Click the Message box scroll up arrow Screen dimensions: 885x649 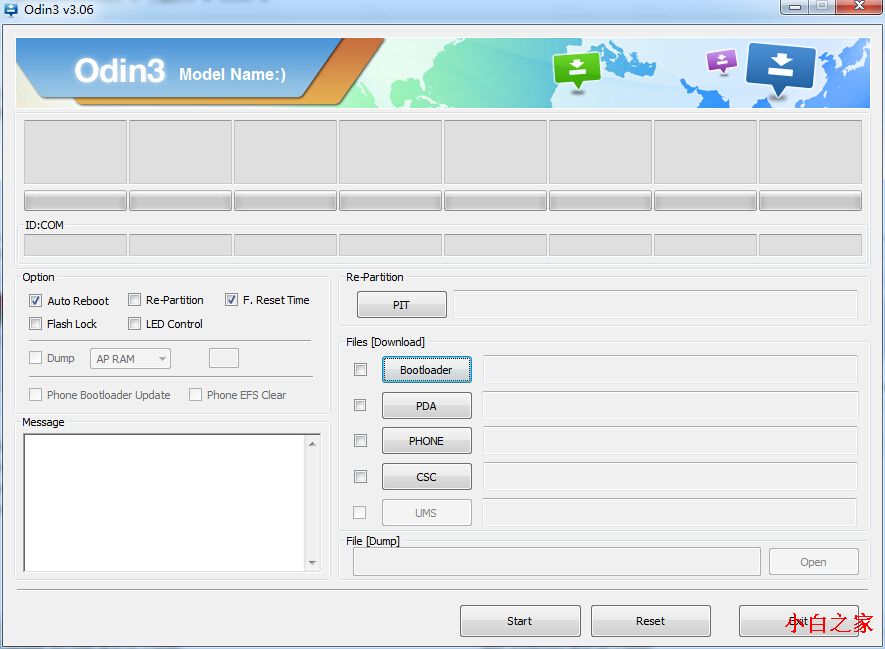coord(312,444)
